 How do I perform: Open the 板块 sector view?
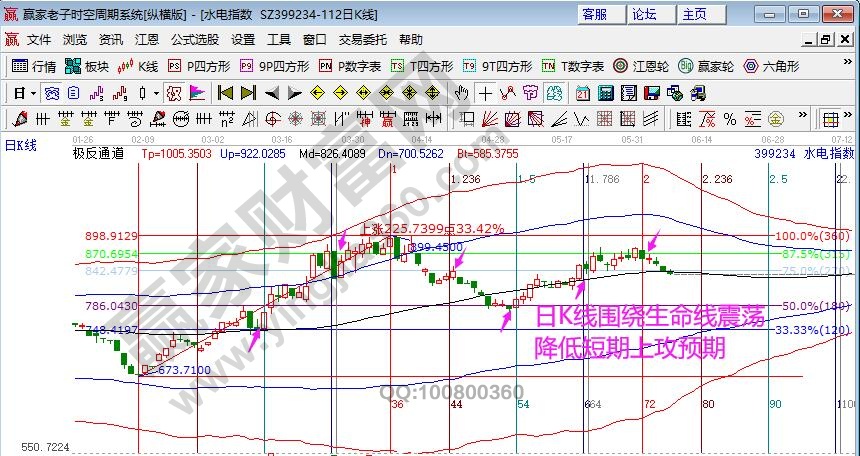pos(87,66)
